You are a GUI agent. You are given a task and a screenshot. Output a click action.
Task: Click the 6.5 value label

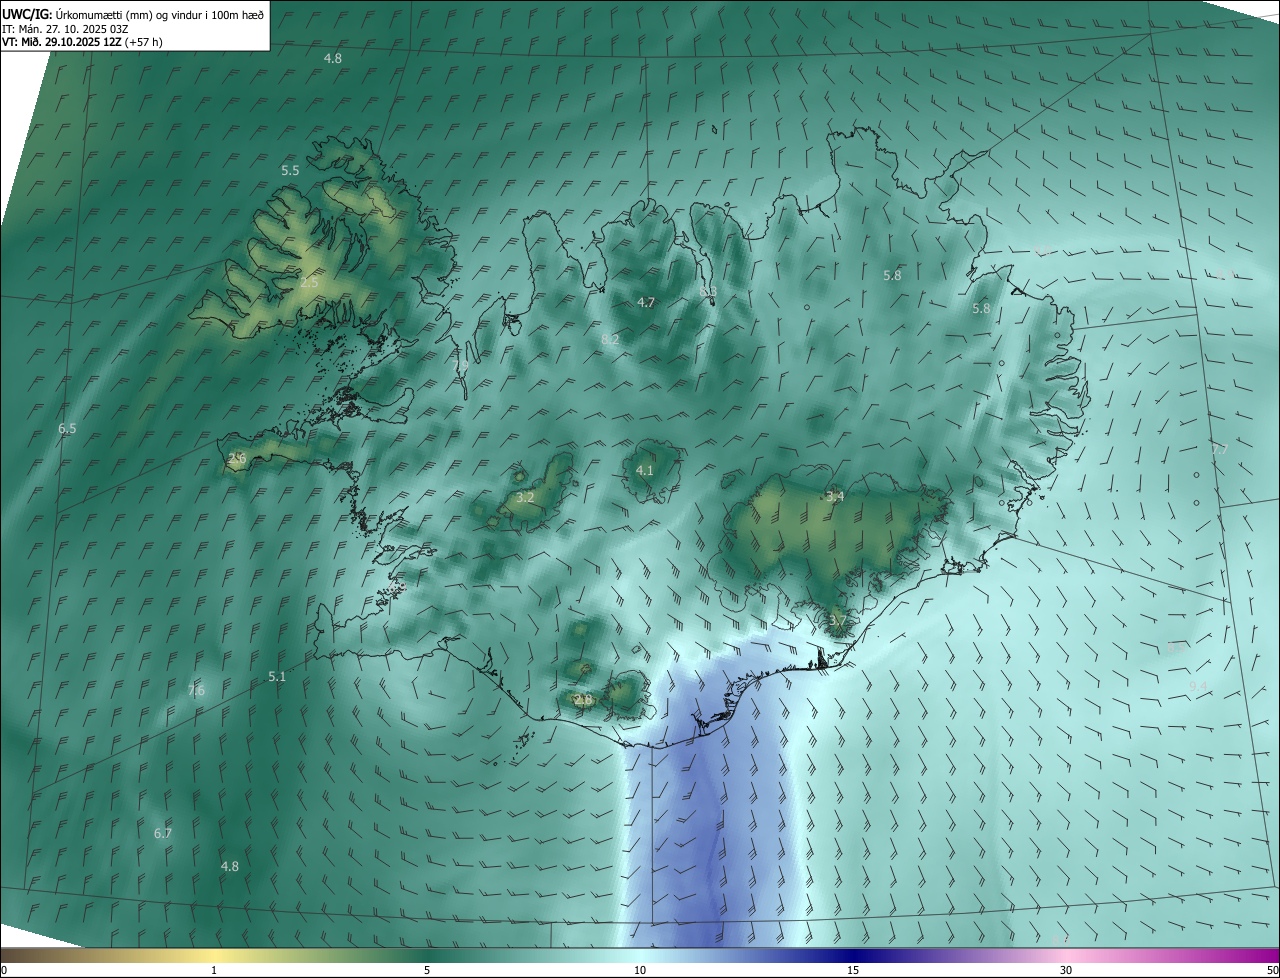(67, 428)
